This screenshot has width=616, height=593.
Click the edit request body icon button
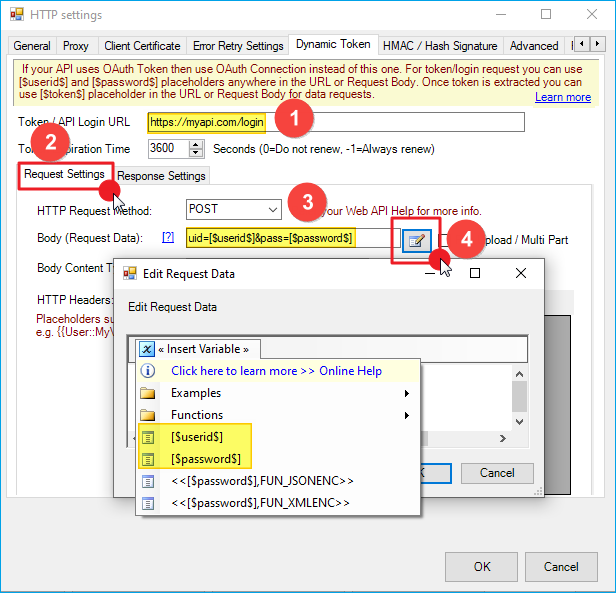[416, 240]
